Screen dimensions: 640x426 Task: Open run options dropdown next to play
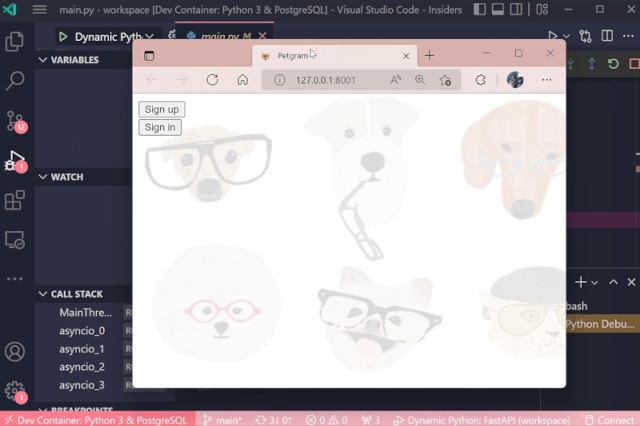567,36
